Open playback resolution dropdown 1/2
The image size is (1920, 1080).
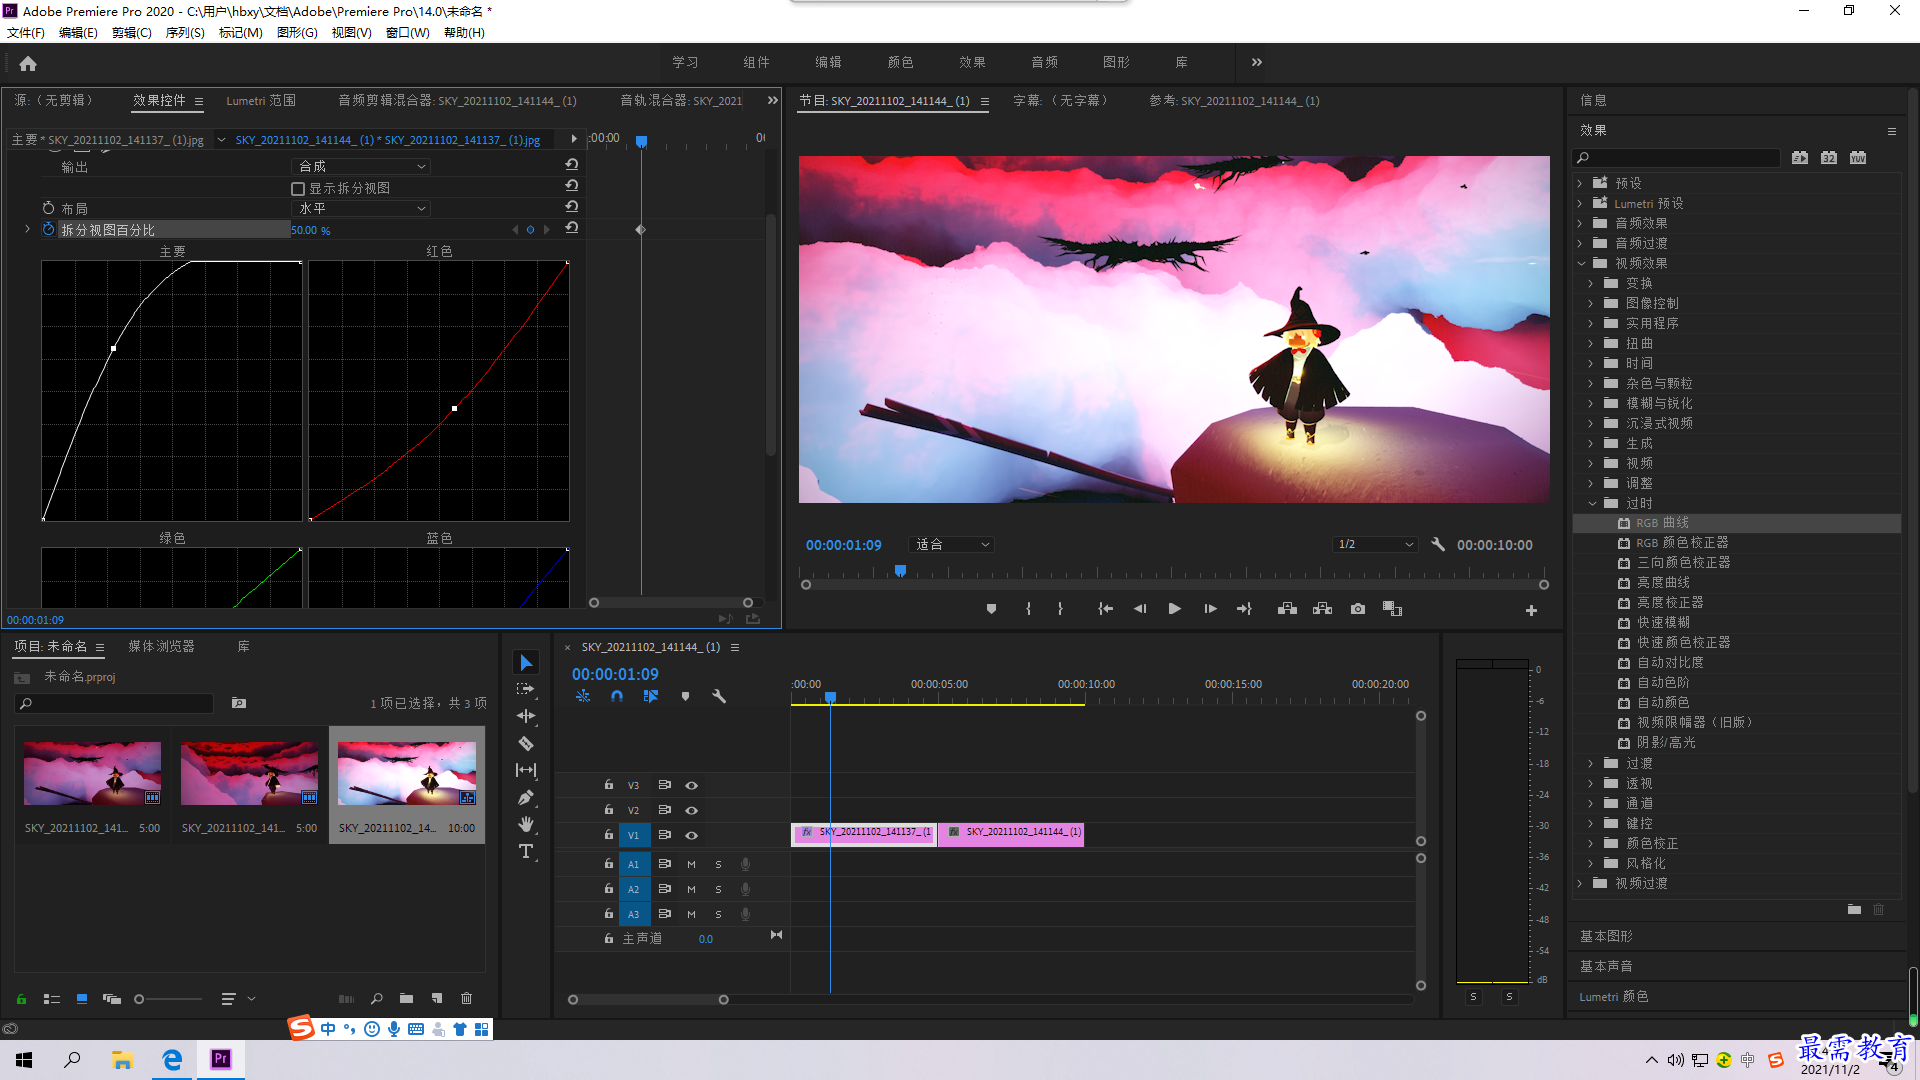pos(1376,544)
